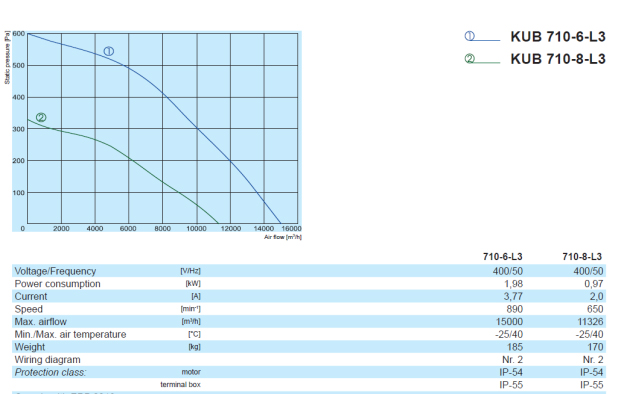Screen dimensions: 624x394
Task: Click the Max. airflow value 15000
Action: (x=509, y=322)
